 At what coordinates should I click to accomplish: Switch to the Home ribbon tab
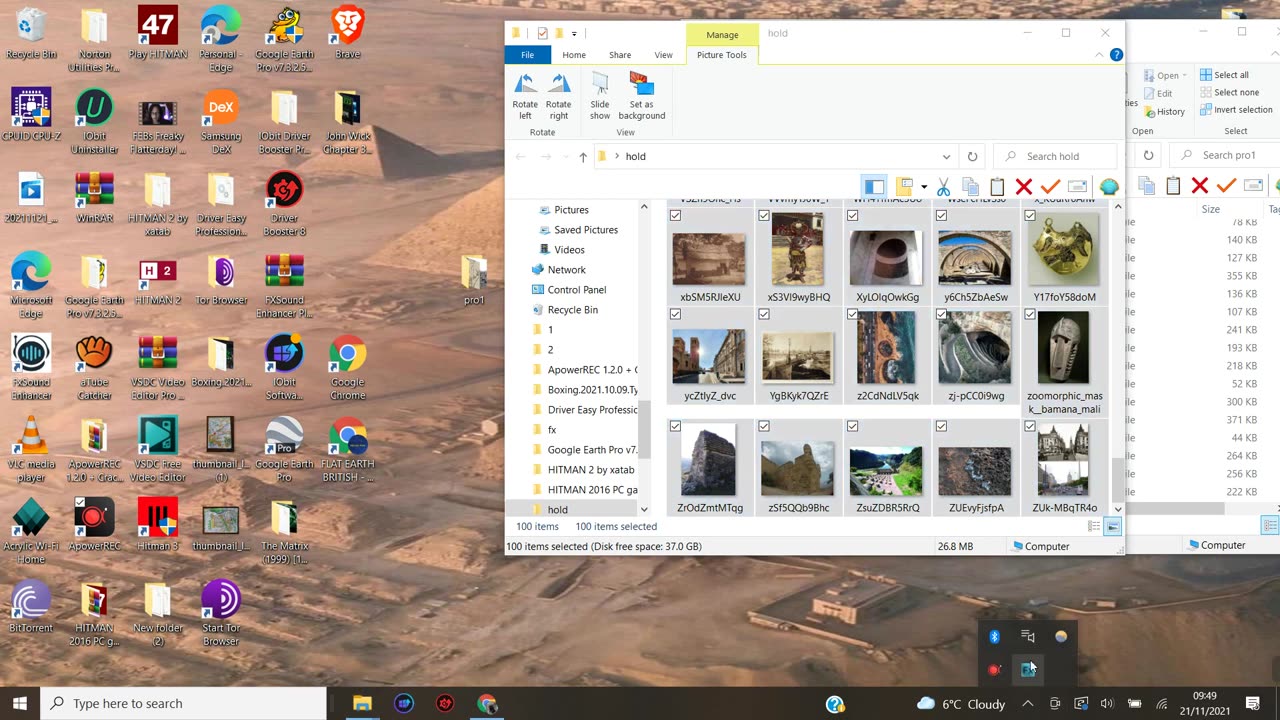(574, 55)
